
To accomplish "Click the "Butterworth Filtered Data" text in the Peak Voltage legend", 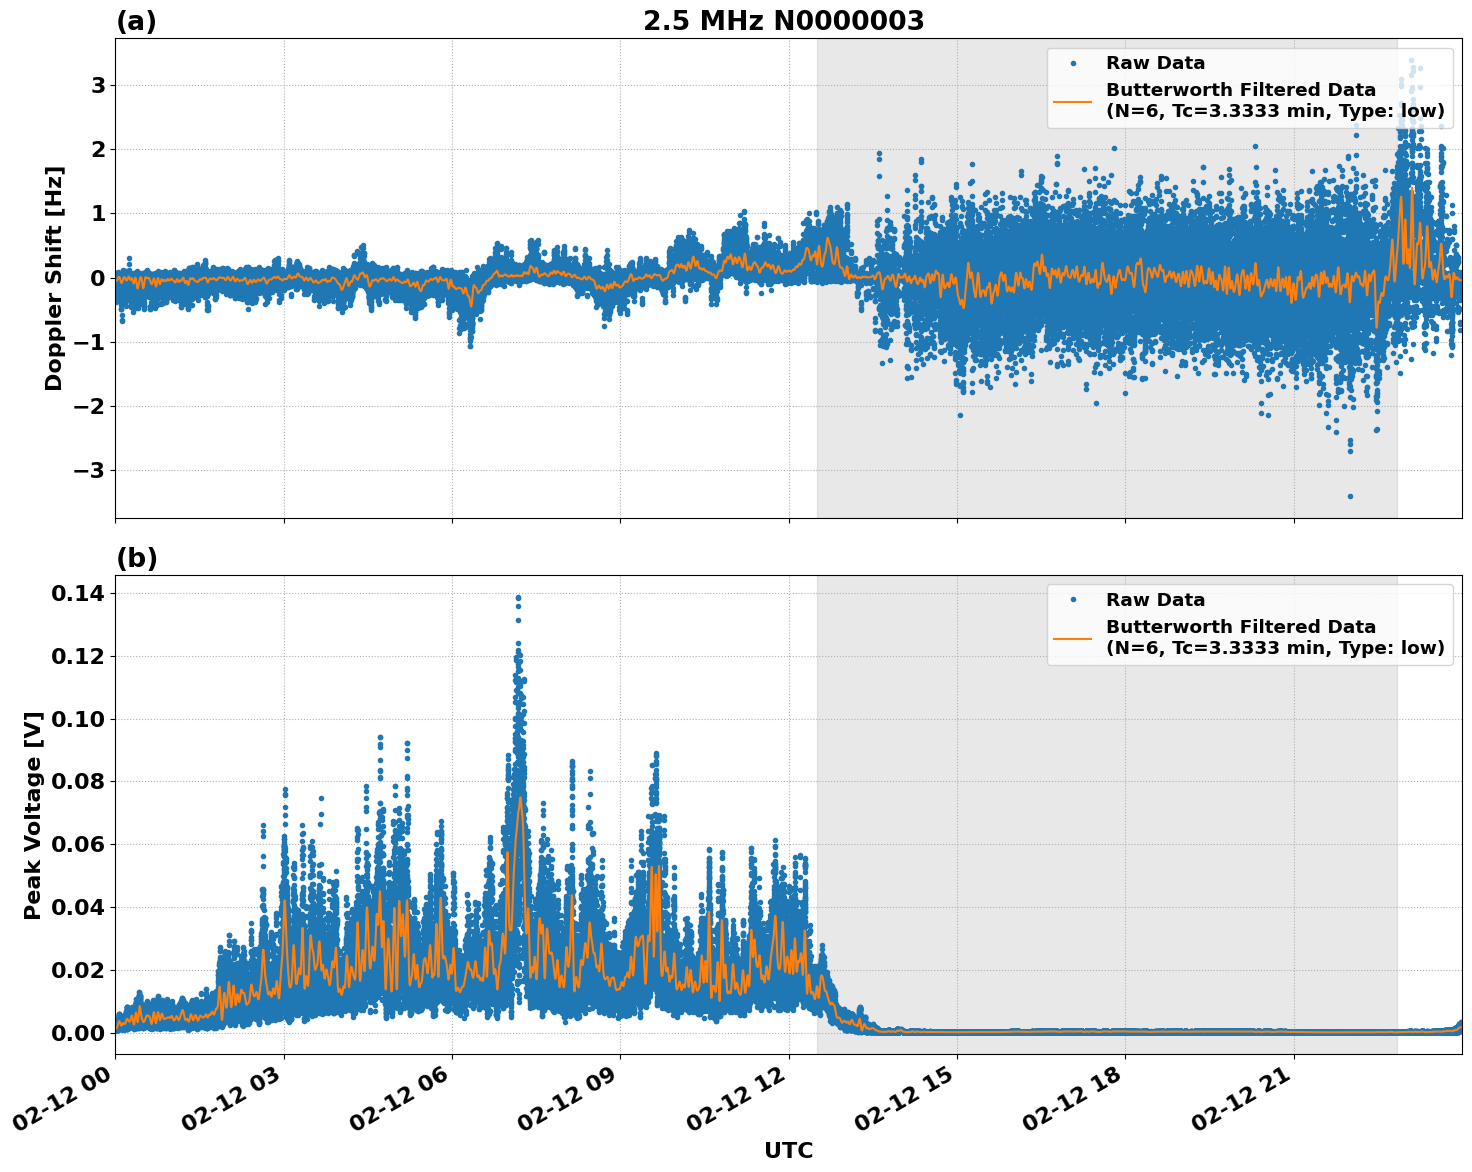I will (x=1240, y=627).
